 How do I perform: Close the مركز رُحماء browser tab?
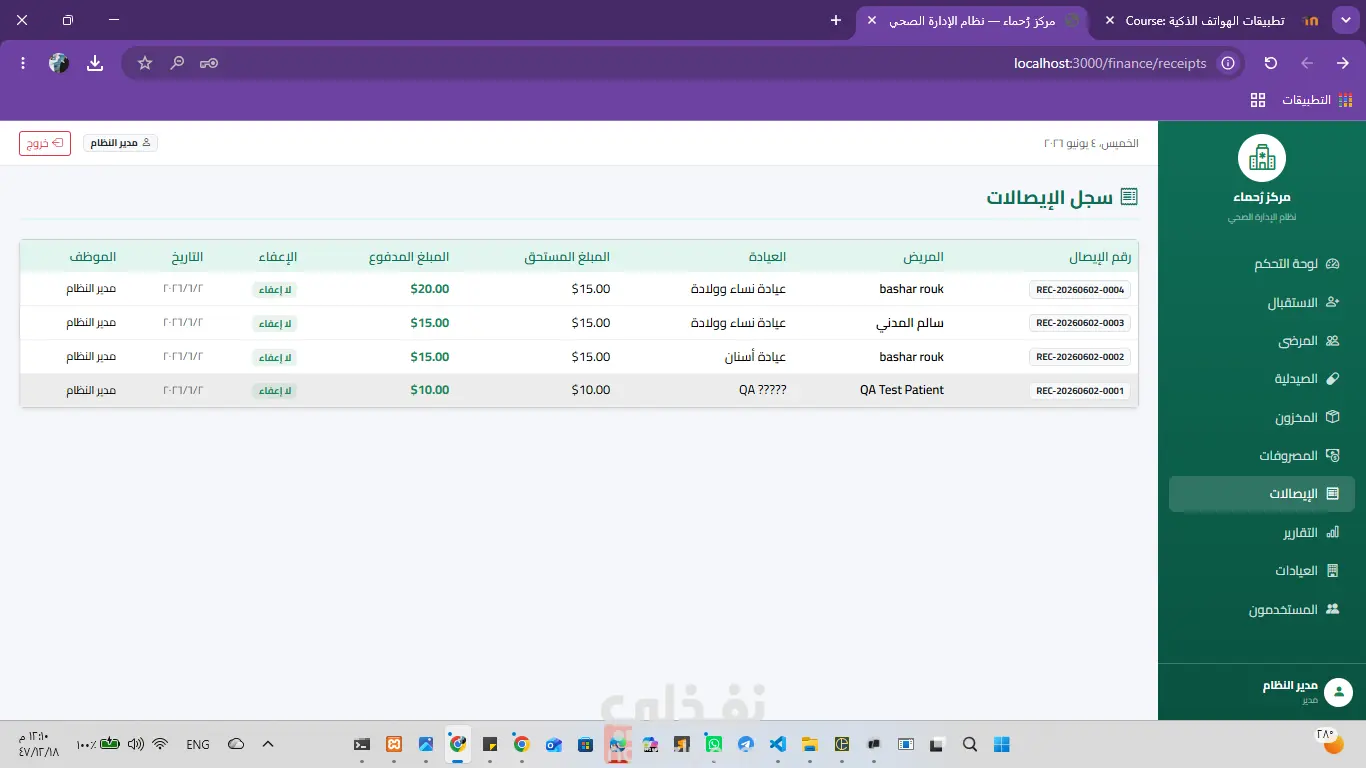[872, 20]
